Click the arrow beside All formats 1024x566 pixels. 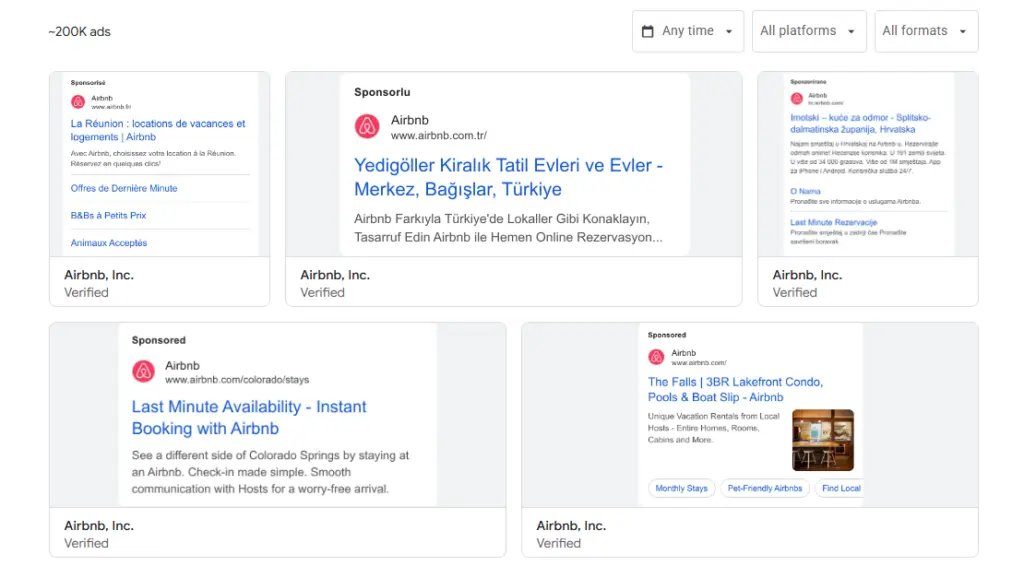pos(963,31)
